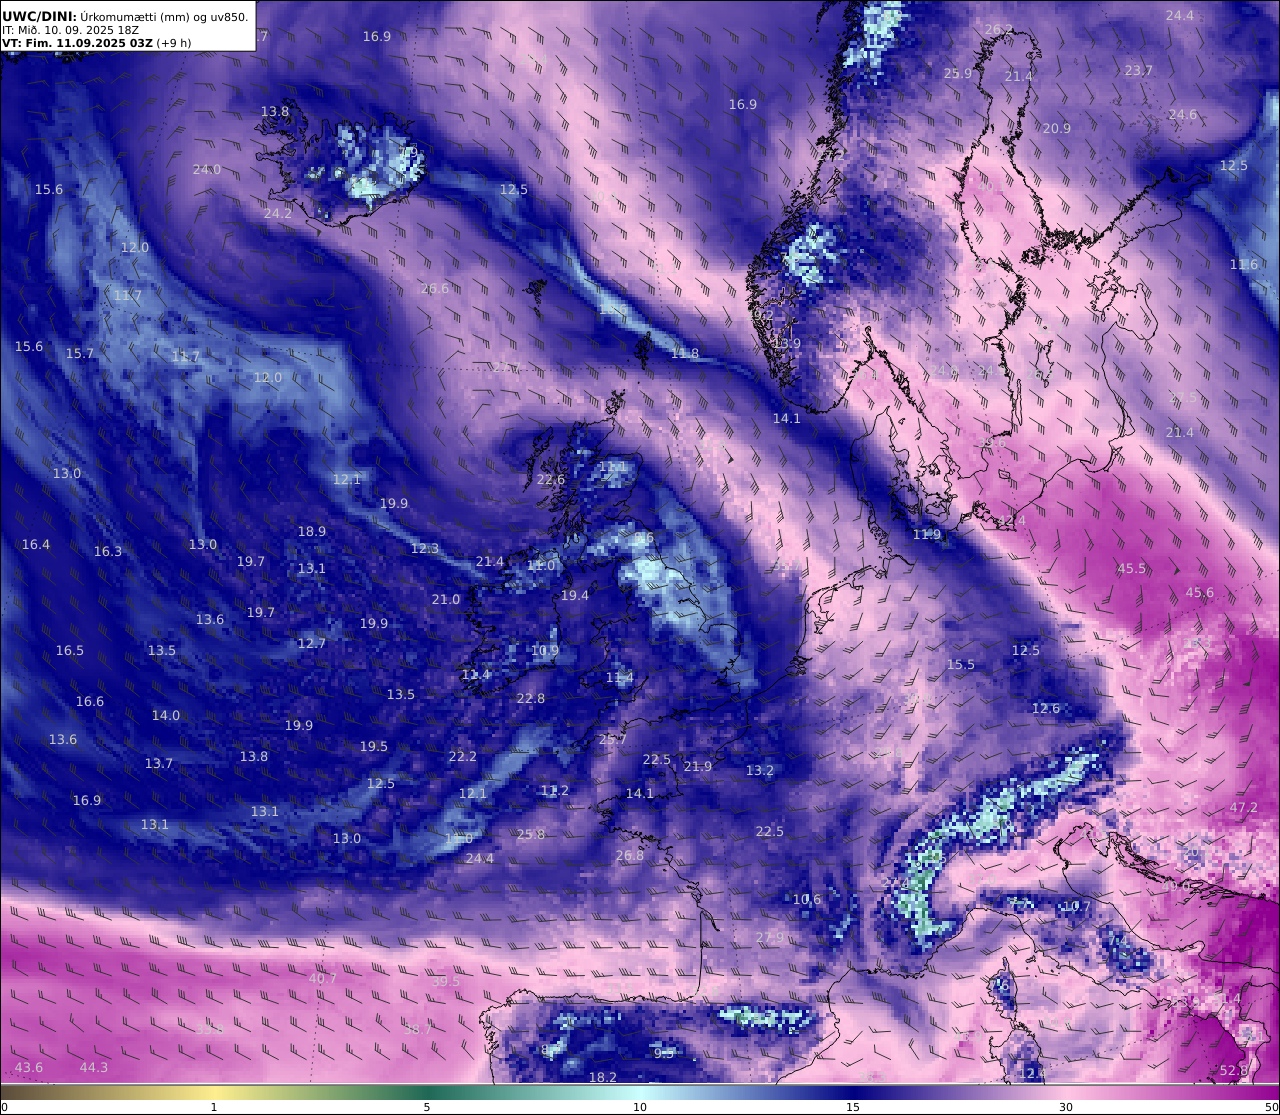
Task: Click the 13.2 value label
Action: 760,771
